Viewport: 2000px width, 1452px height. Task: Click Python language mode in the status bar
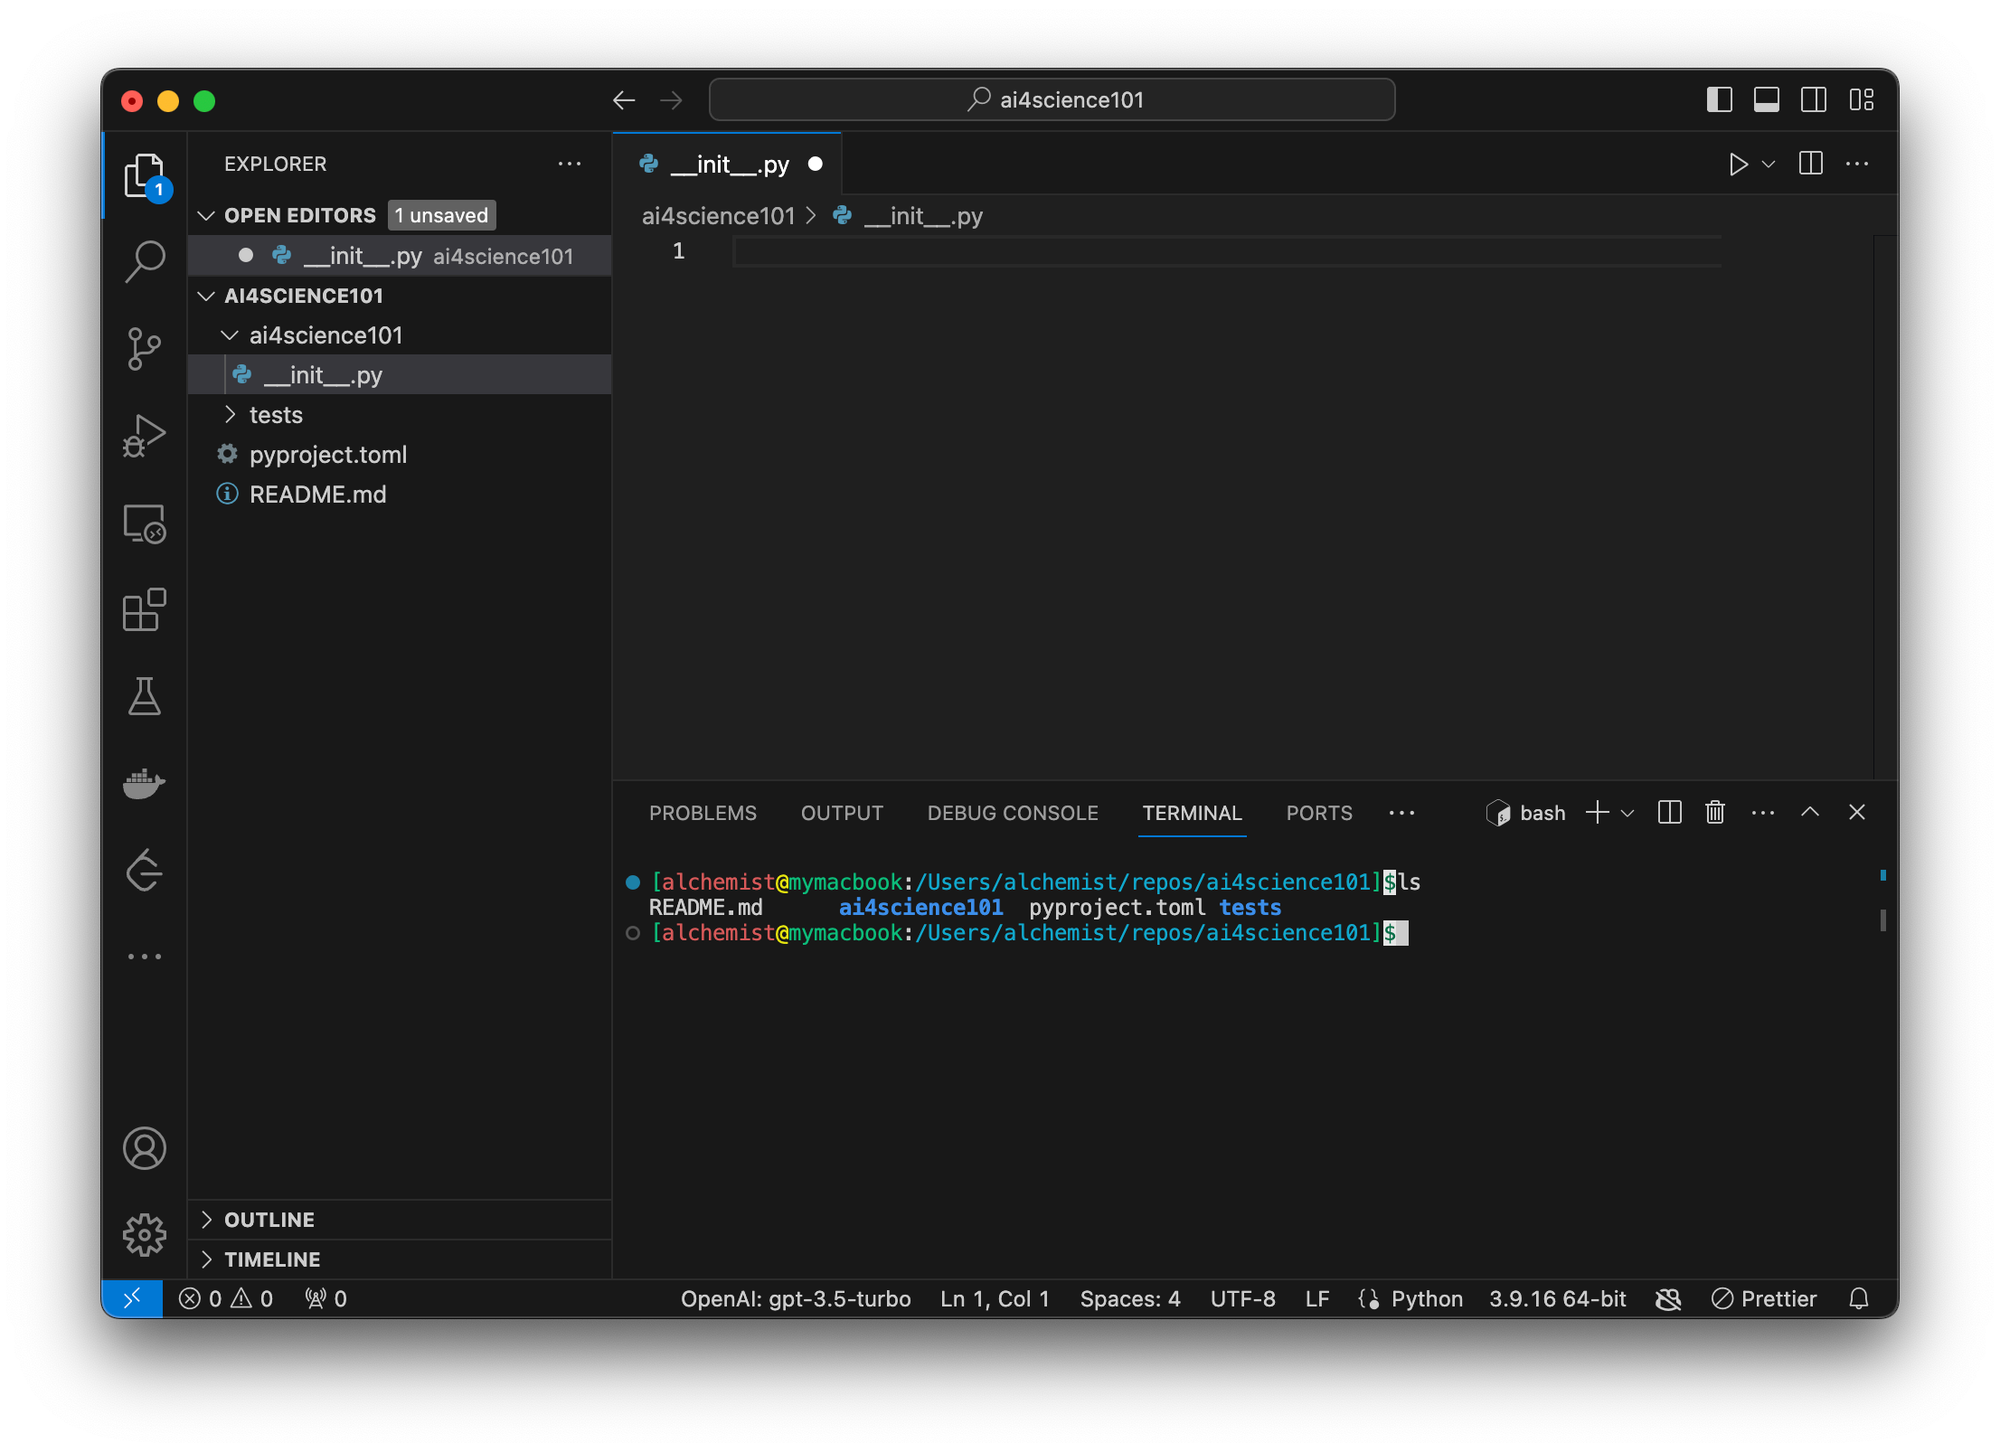coord(1426,1299)
